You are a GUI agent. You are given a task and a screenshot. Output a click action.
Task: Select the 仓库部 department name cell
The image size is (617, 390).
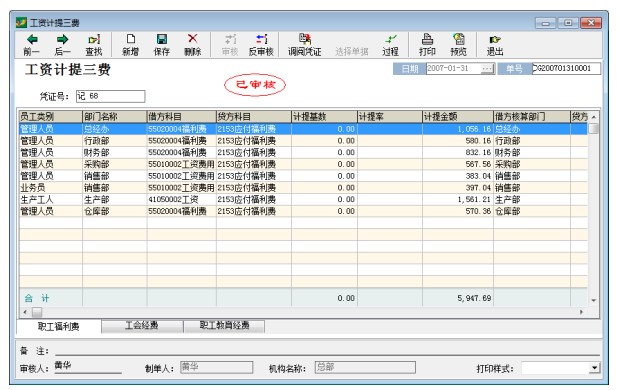pos(115,211)
